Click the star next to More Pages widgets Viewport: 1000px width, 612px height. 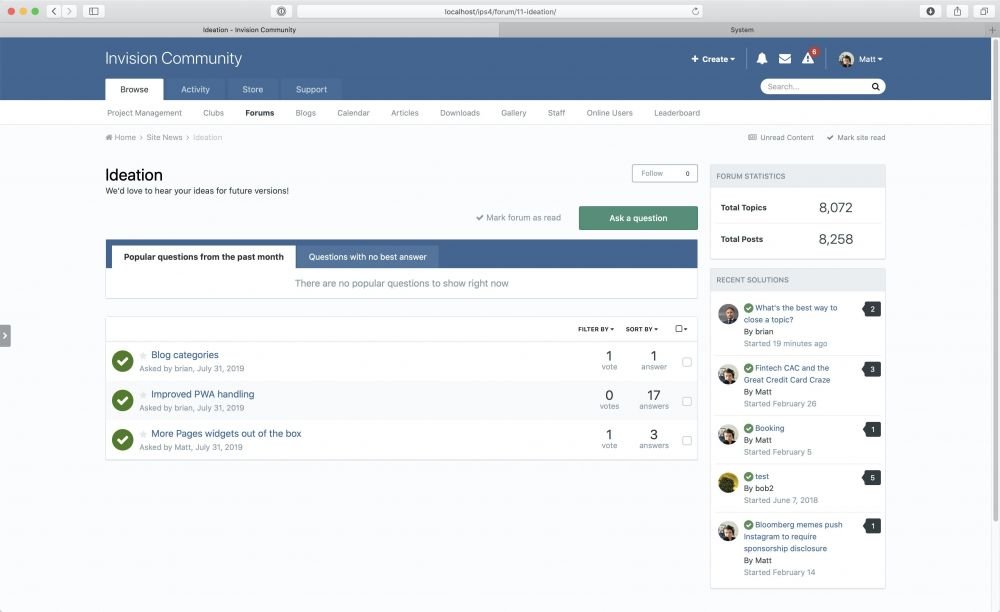(143, 434)
